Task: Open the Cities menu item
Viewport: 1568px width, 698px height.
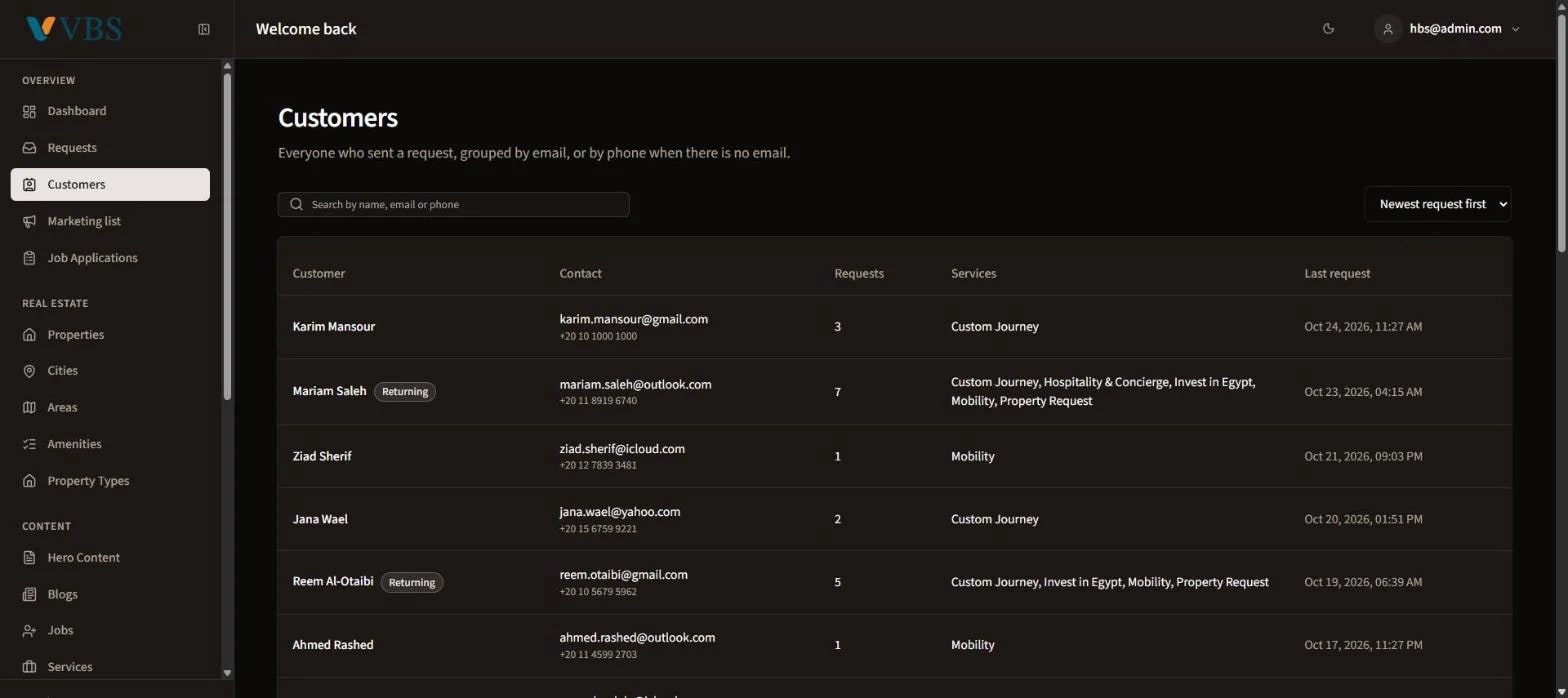Action: click(110, 371)
